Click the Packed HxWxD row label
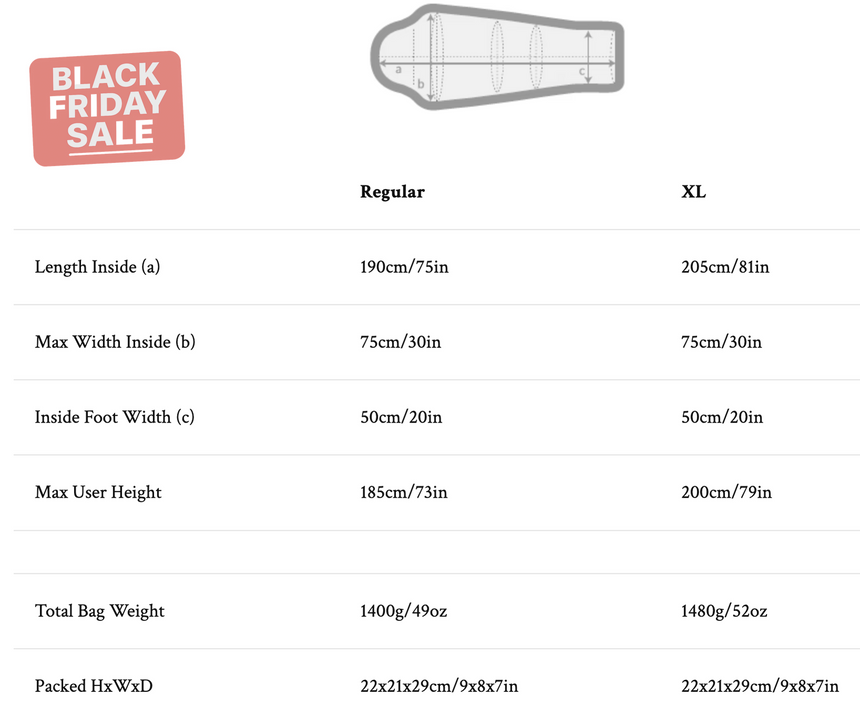The width and height of the screenshot is (860, 727). pyautogui.click(x=94, y=686)
